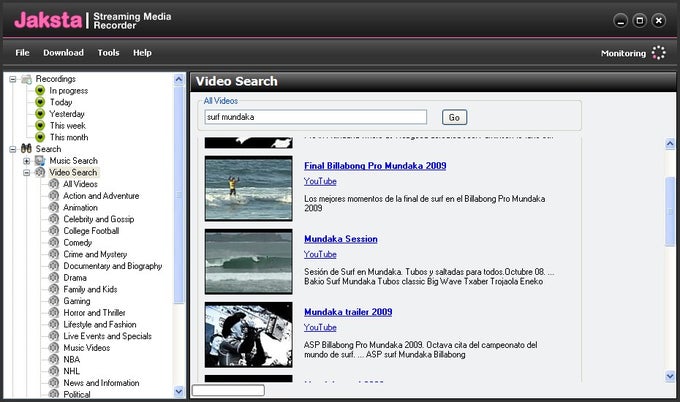Viewport: 680px width, 402px height.
Task: Click the Comedy reel icon
Action: pos(54,243)
